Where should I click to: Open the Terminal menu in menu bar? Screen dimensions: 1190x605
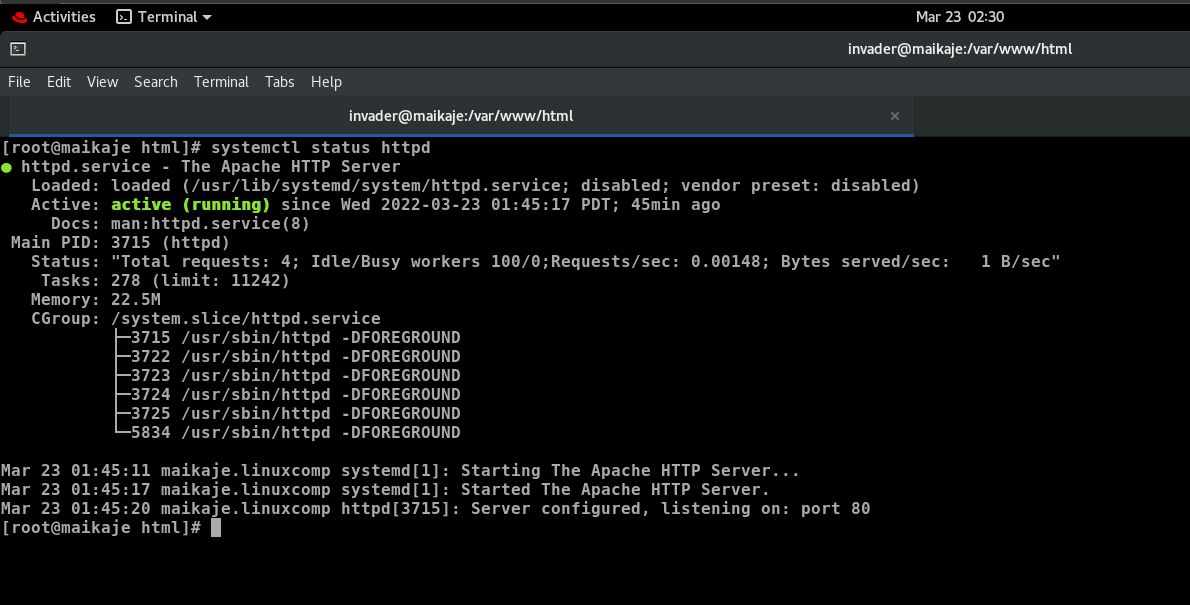[221, 82]
